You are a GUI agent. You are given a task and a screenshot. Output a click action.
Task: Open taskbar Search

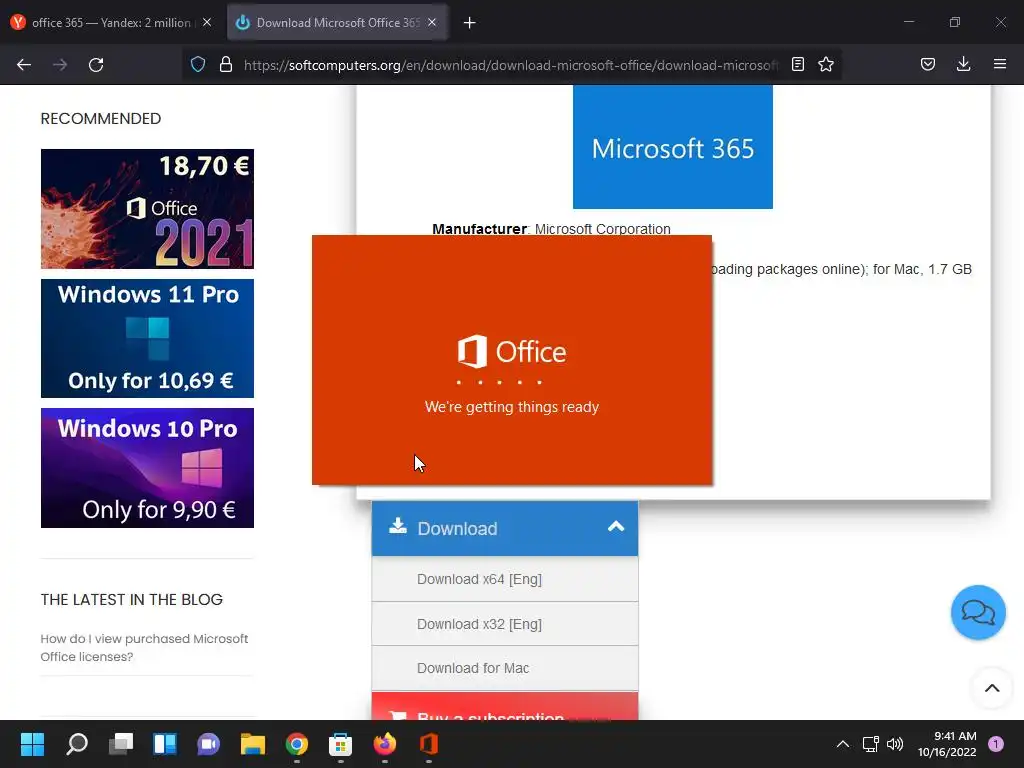click(76, 744)
